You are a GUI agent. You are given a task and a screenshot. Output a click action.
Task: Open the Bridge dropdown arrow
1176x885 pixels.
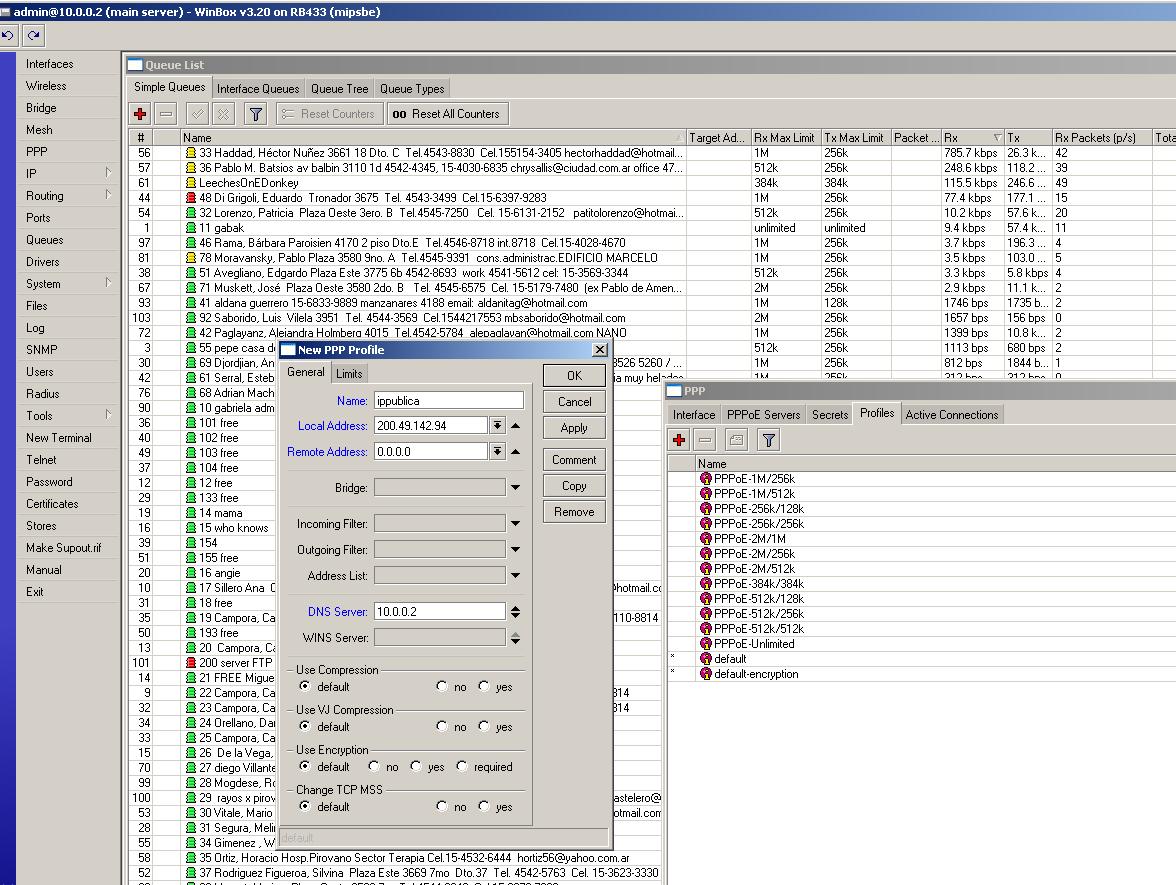(x=515, y=488)
